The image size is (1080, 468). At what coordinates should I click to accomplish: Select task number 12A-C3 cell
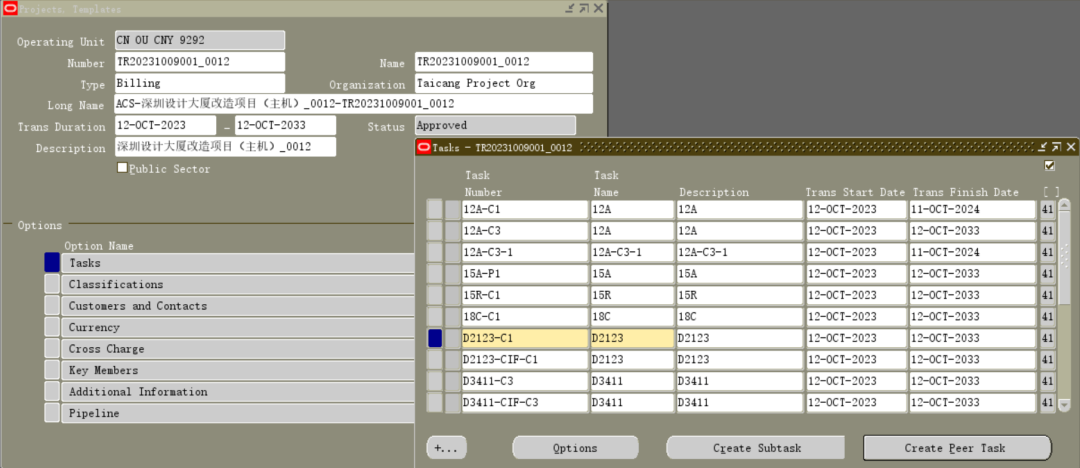(x=525, y=230)
